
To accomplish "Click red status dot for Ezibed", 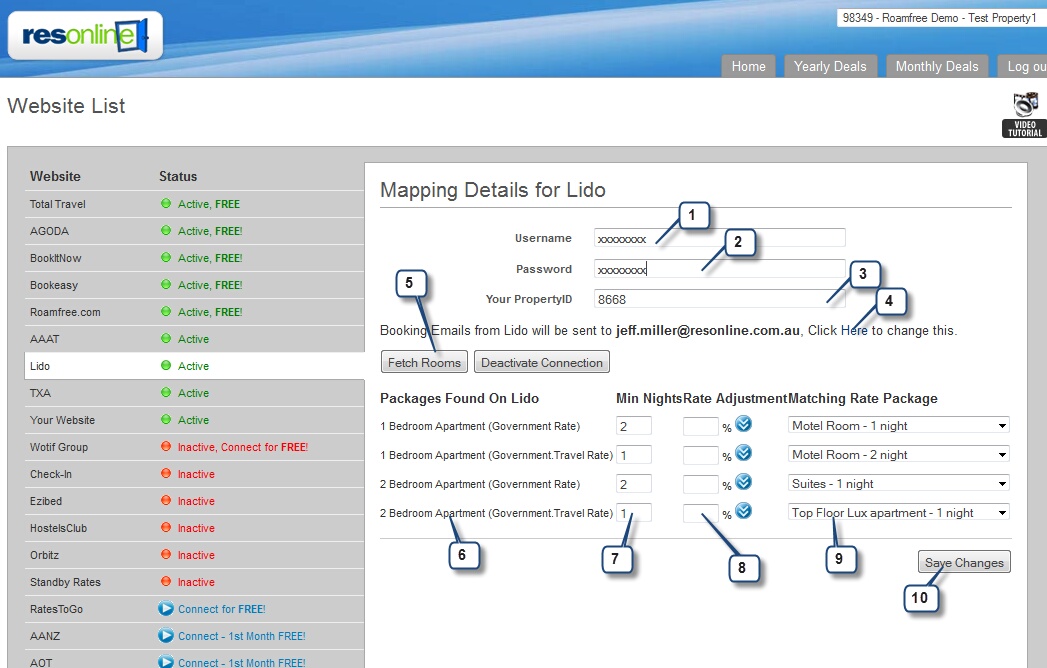I will 166,500.
